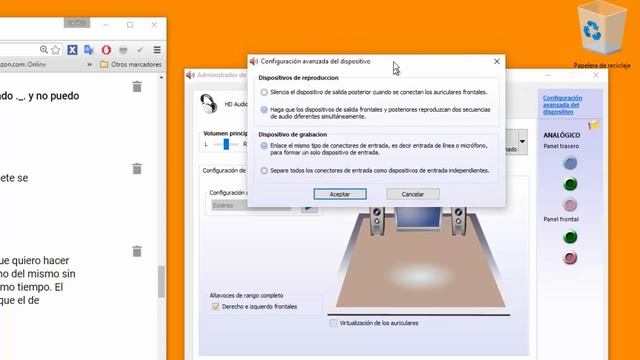640x360 pixels.
Task: Bookmark page with star icon
Action: click(56, 50)
